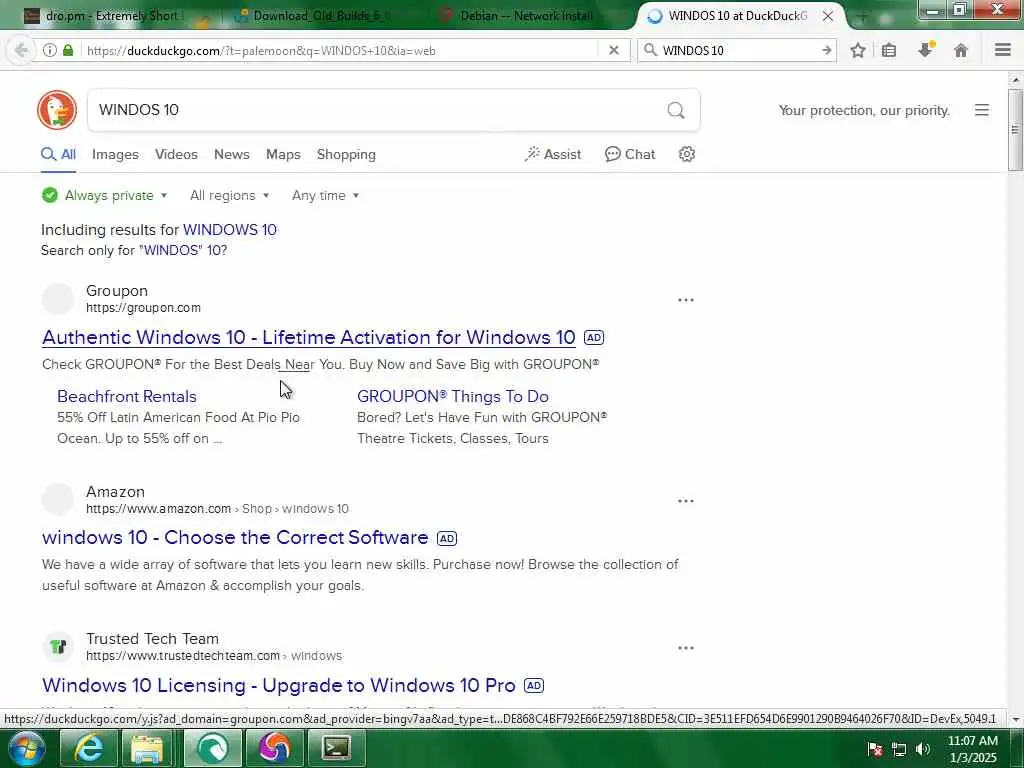1024x768 pixels.
Task: Click the scrollbar down arrow
Action: [1016, 720]
